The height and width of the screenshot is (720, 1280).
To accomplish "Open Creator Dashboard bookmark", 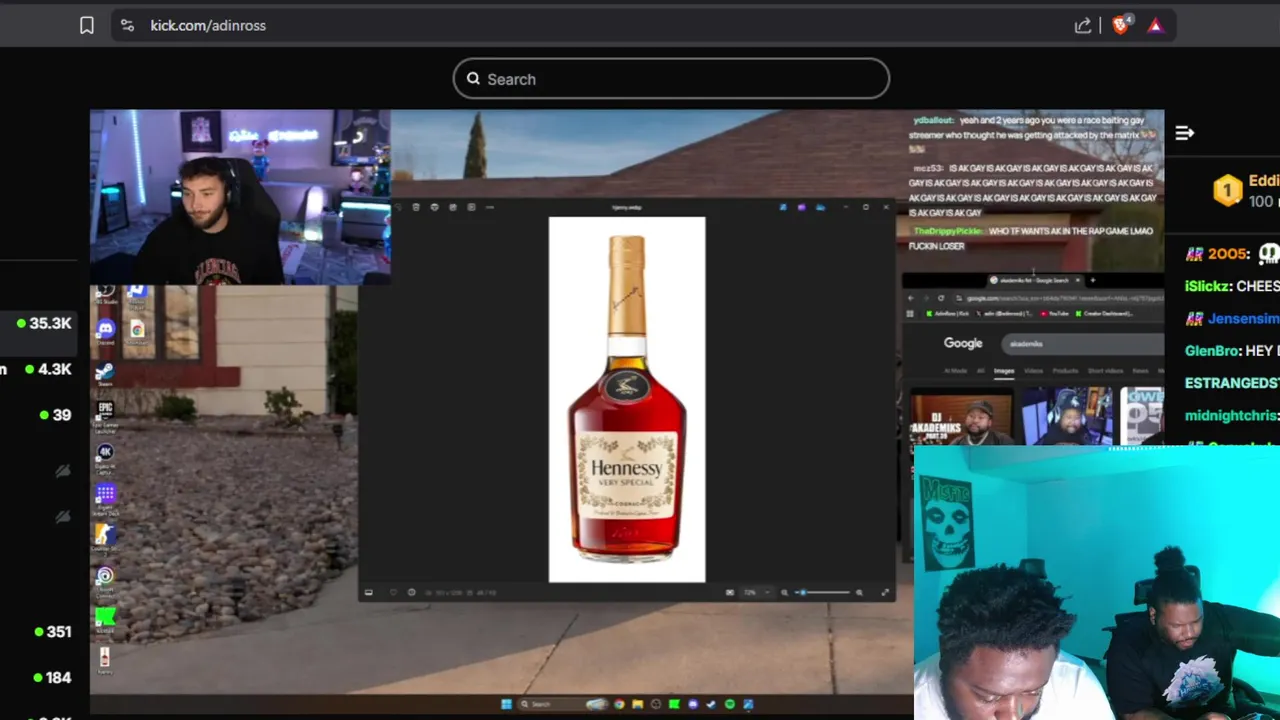I will (x=1105, y=314).
